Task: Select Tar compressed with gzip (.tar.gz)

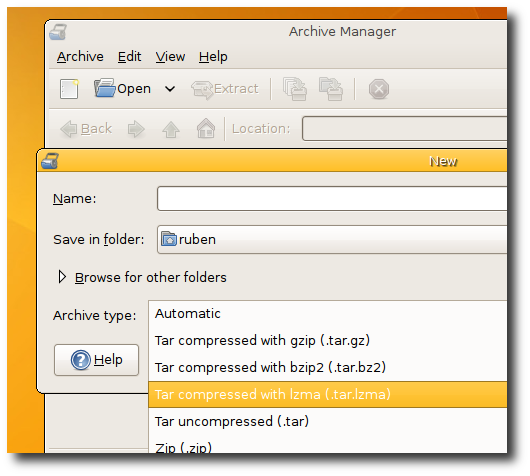Action: point(328,340)
